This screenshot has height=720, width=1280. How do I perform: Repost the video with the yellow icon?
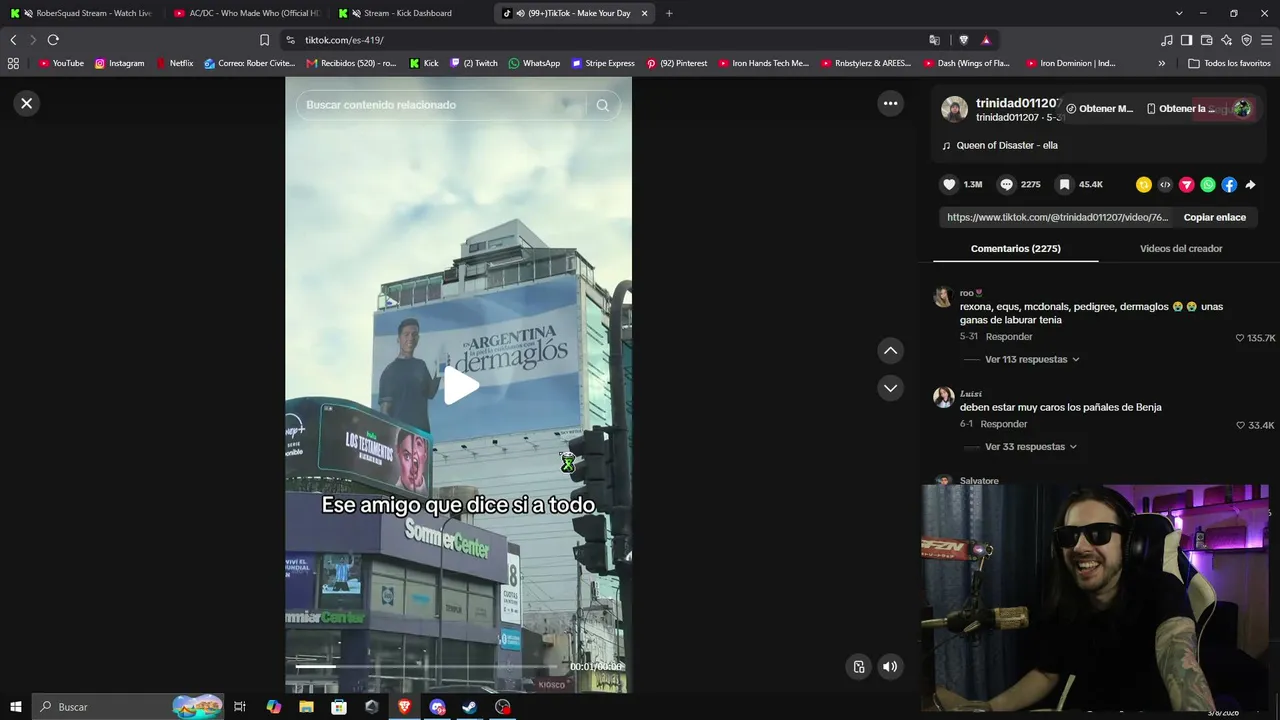pos(1144,185)
